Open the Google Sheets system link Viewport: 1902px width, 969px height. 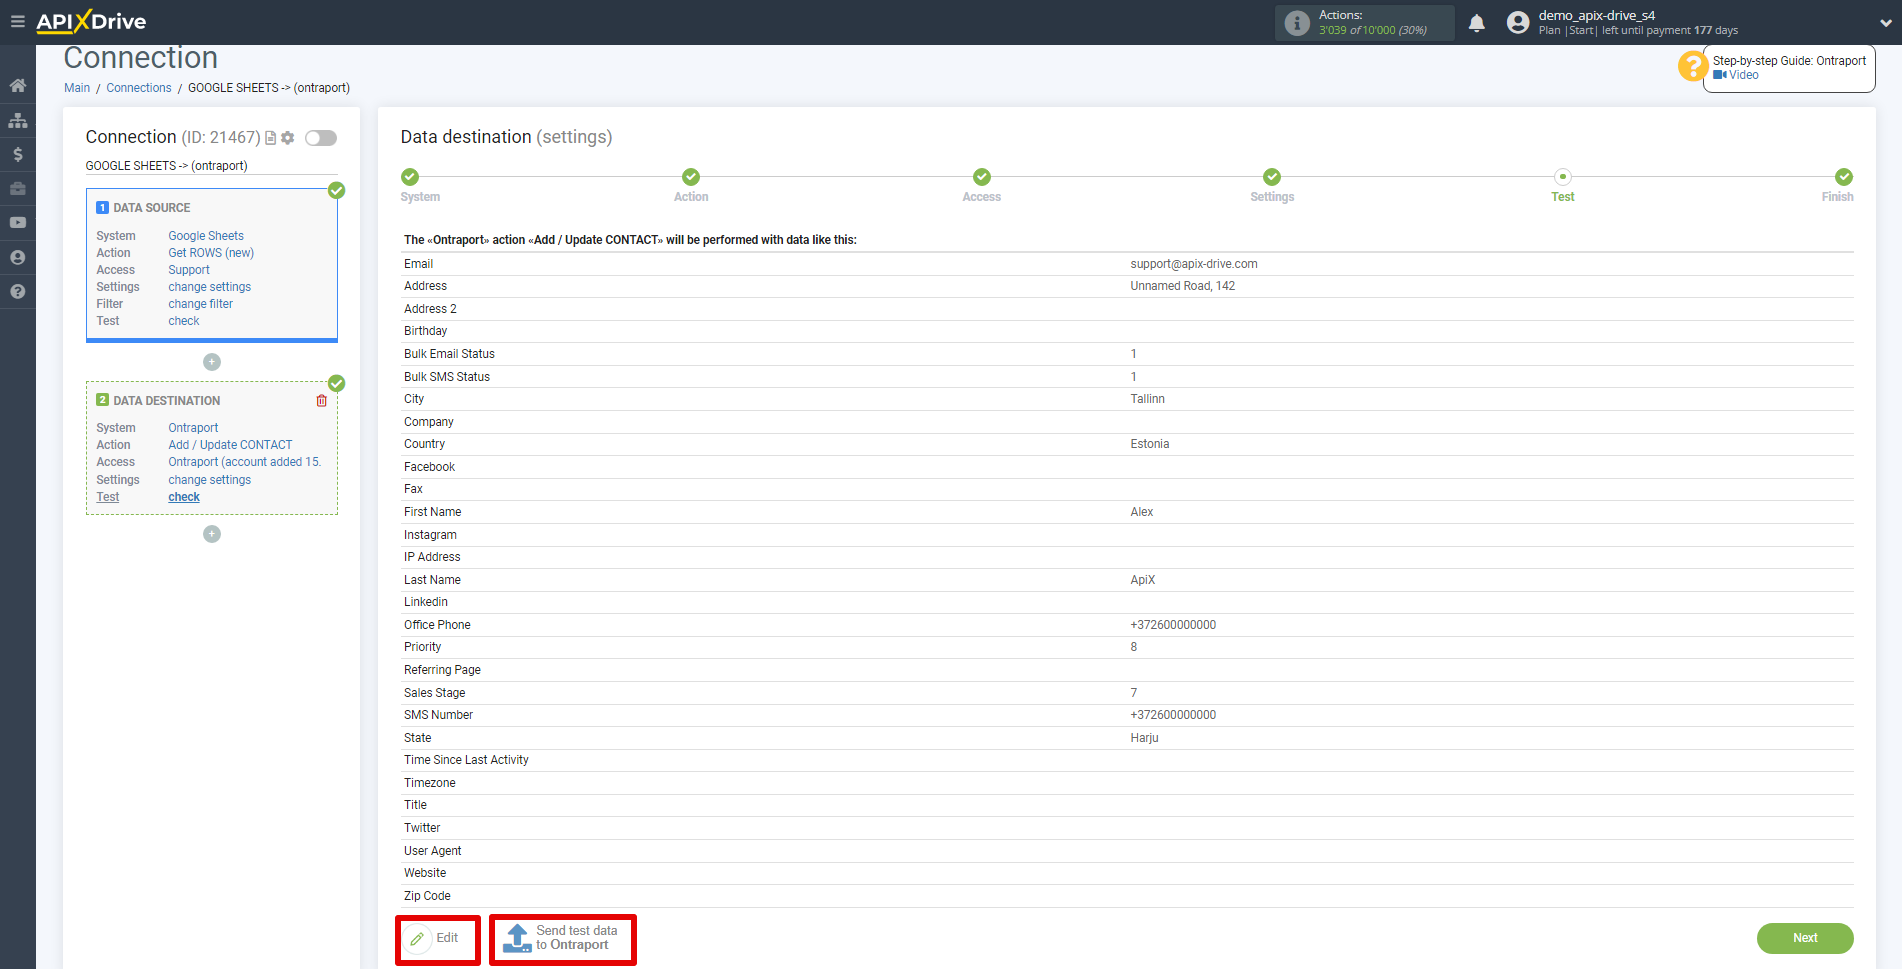[206, 236]
